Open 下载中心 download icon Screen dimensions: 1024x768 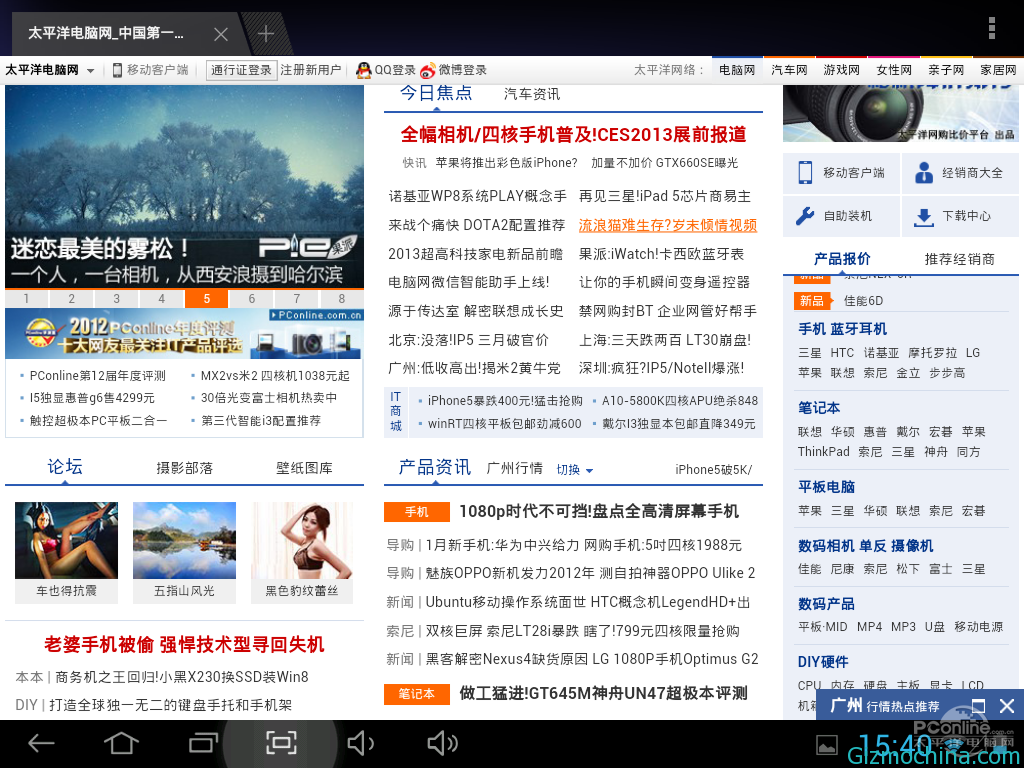coord(921,216)
